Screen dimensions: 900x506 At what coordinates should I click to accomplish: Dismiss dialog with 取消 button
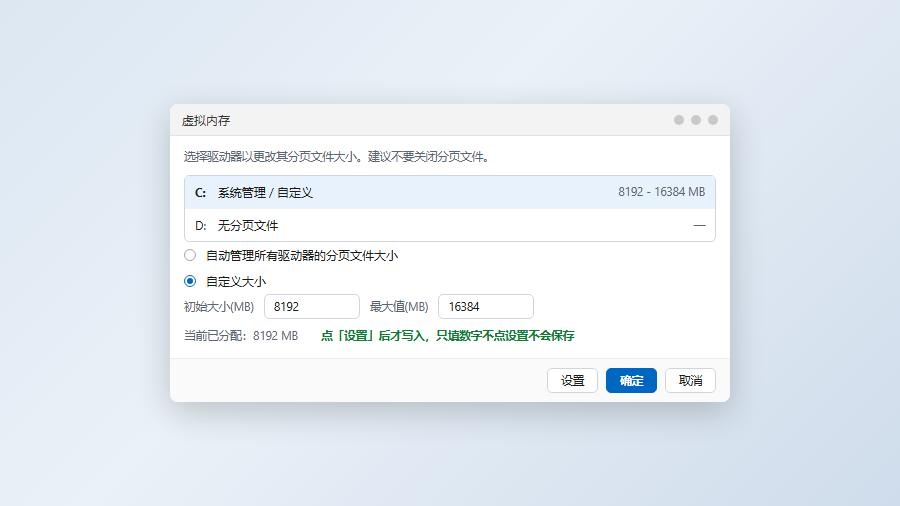(x=690, y=380)
